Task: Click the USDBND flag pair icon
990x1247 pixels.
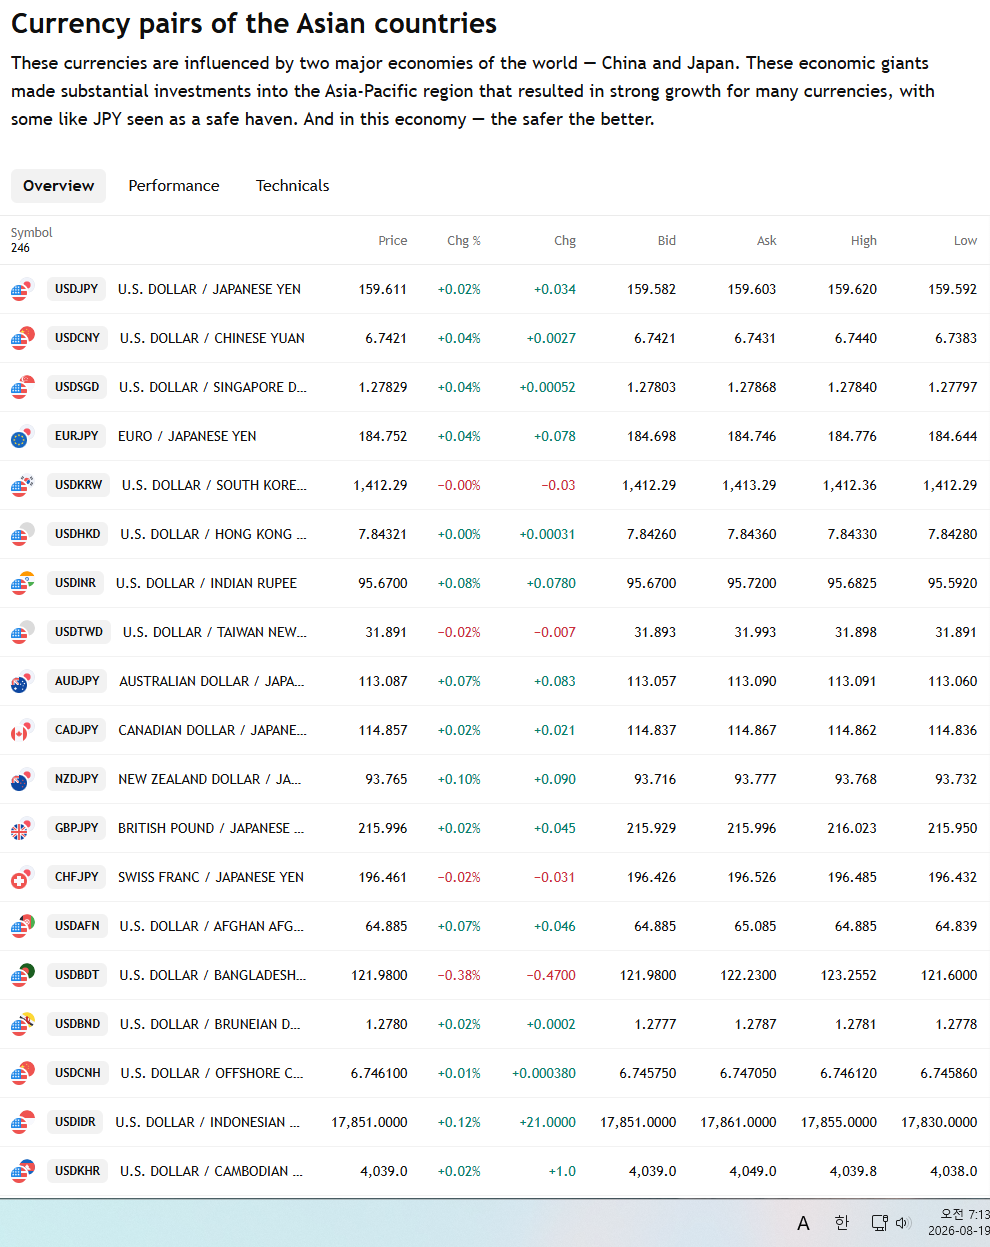Action: pyautogui.click(x=22, y=1025)
